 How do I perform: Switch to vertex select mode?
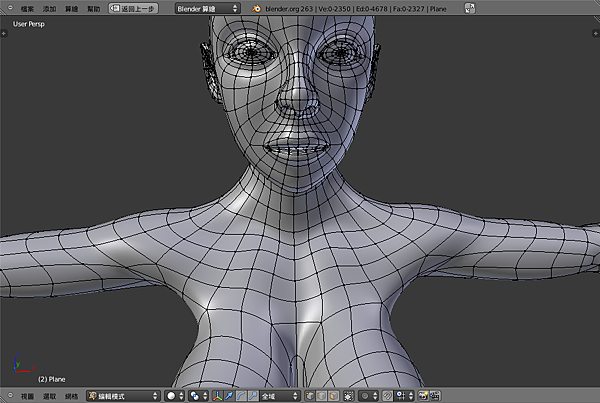[x=310, y=396]
